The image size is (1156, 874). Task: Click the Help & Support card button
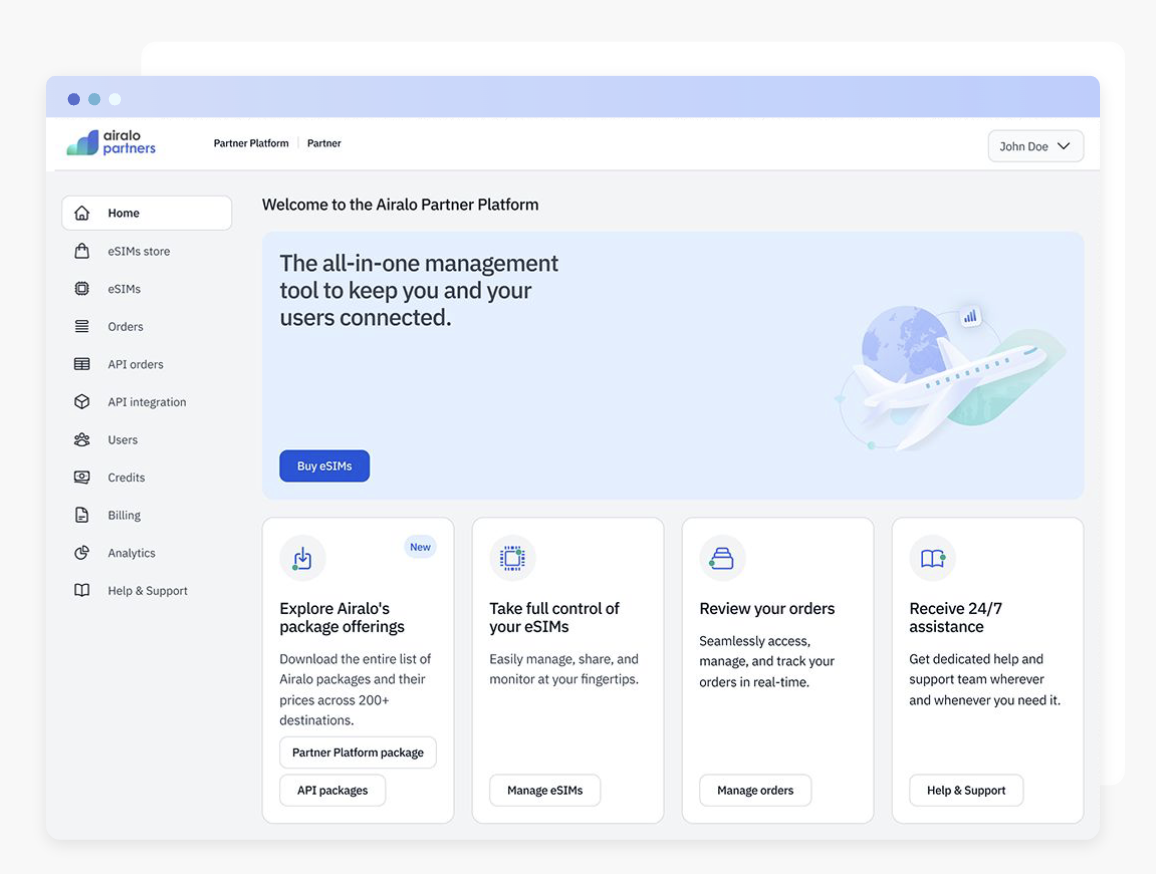966,790
